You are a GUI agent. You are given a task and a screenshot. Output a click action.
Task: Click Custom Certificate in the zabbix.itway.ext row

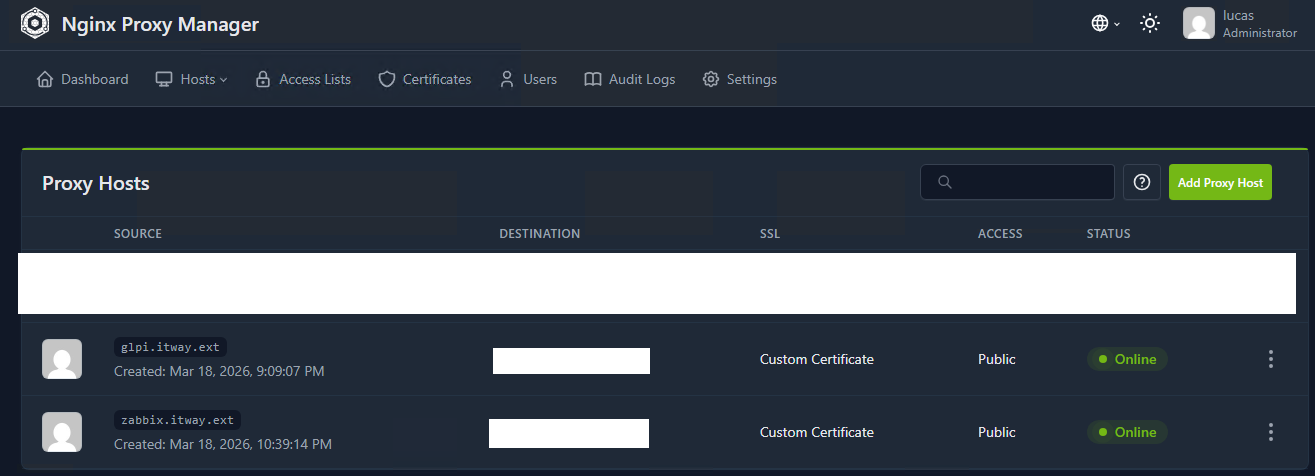click(817, 432)
